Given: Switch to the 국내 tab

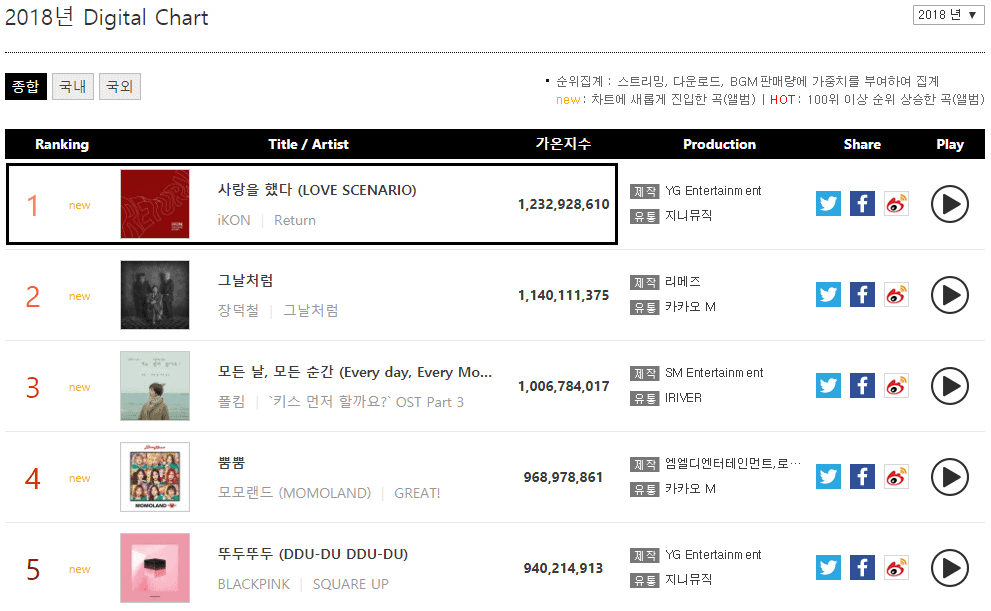Looking at the screenshot, I should point(72,87).
